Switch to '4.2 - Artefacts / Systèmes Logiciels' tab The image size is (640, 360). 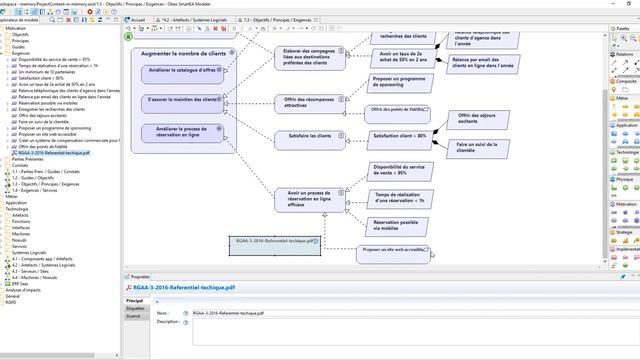click(191, 20)
